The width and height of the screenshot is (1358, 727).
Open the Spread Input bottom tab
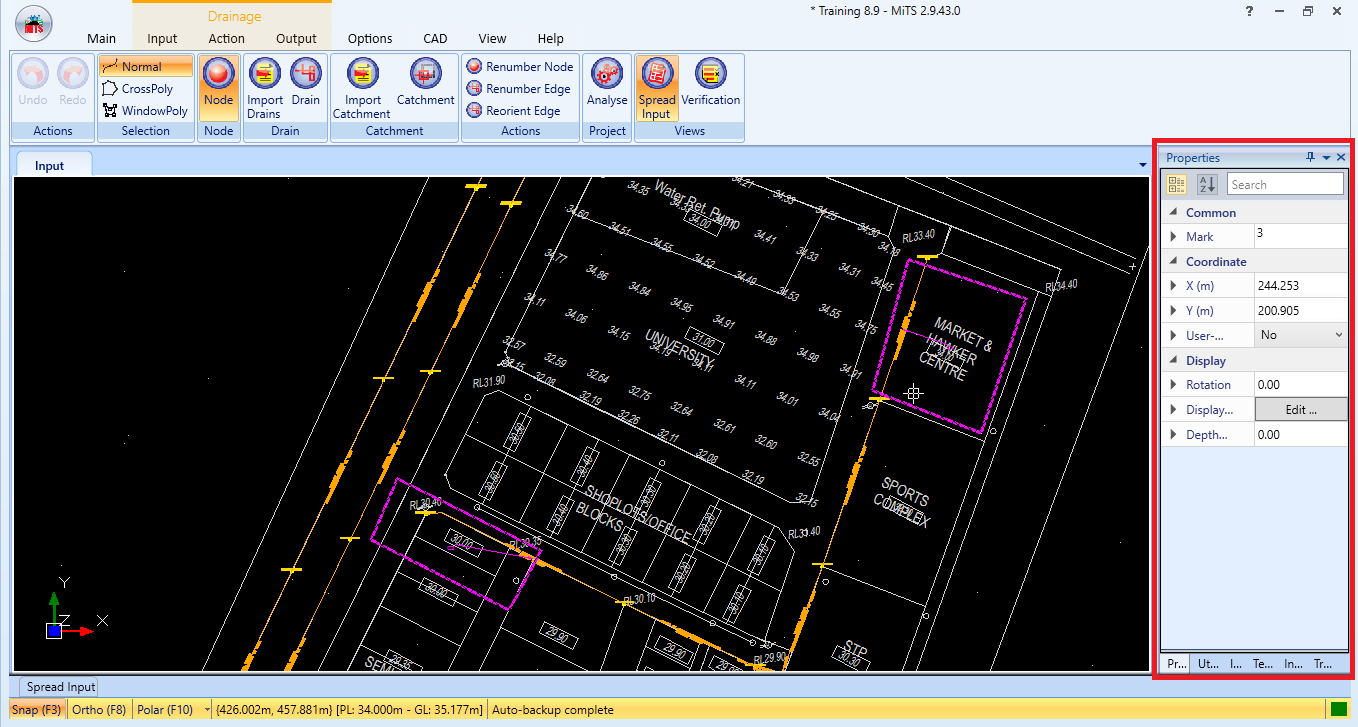click(61, 687)
